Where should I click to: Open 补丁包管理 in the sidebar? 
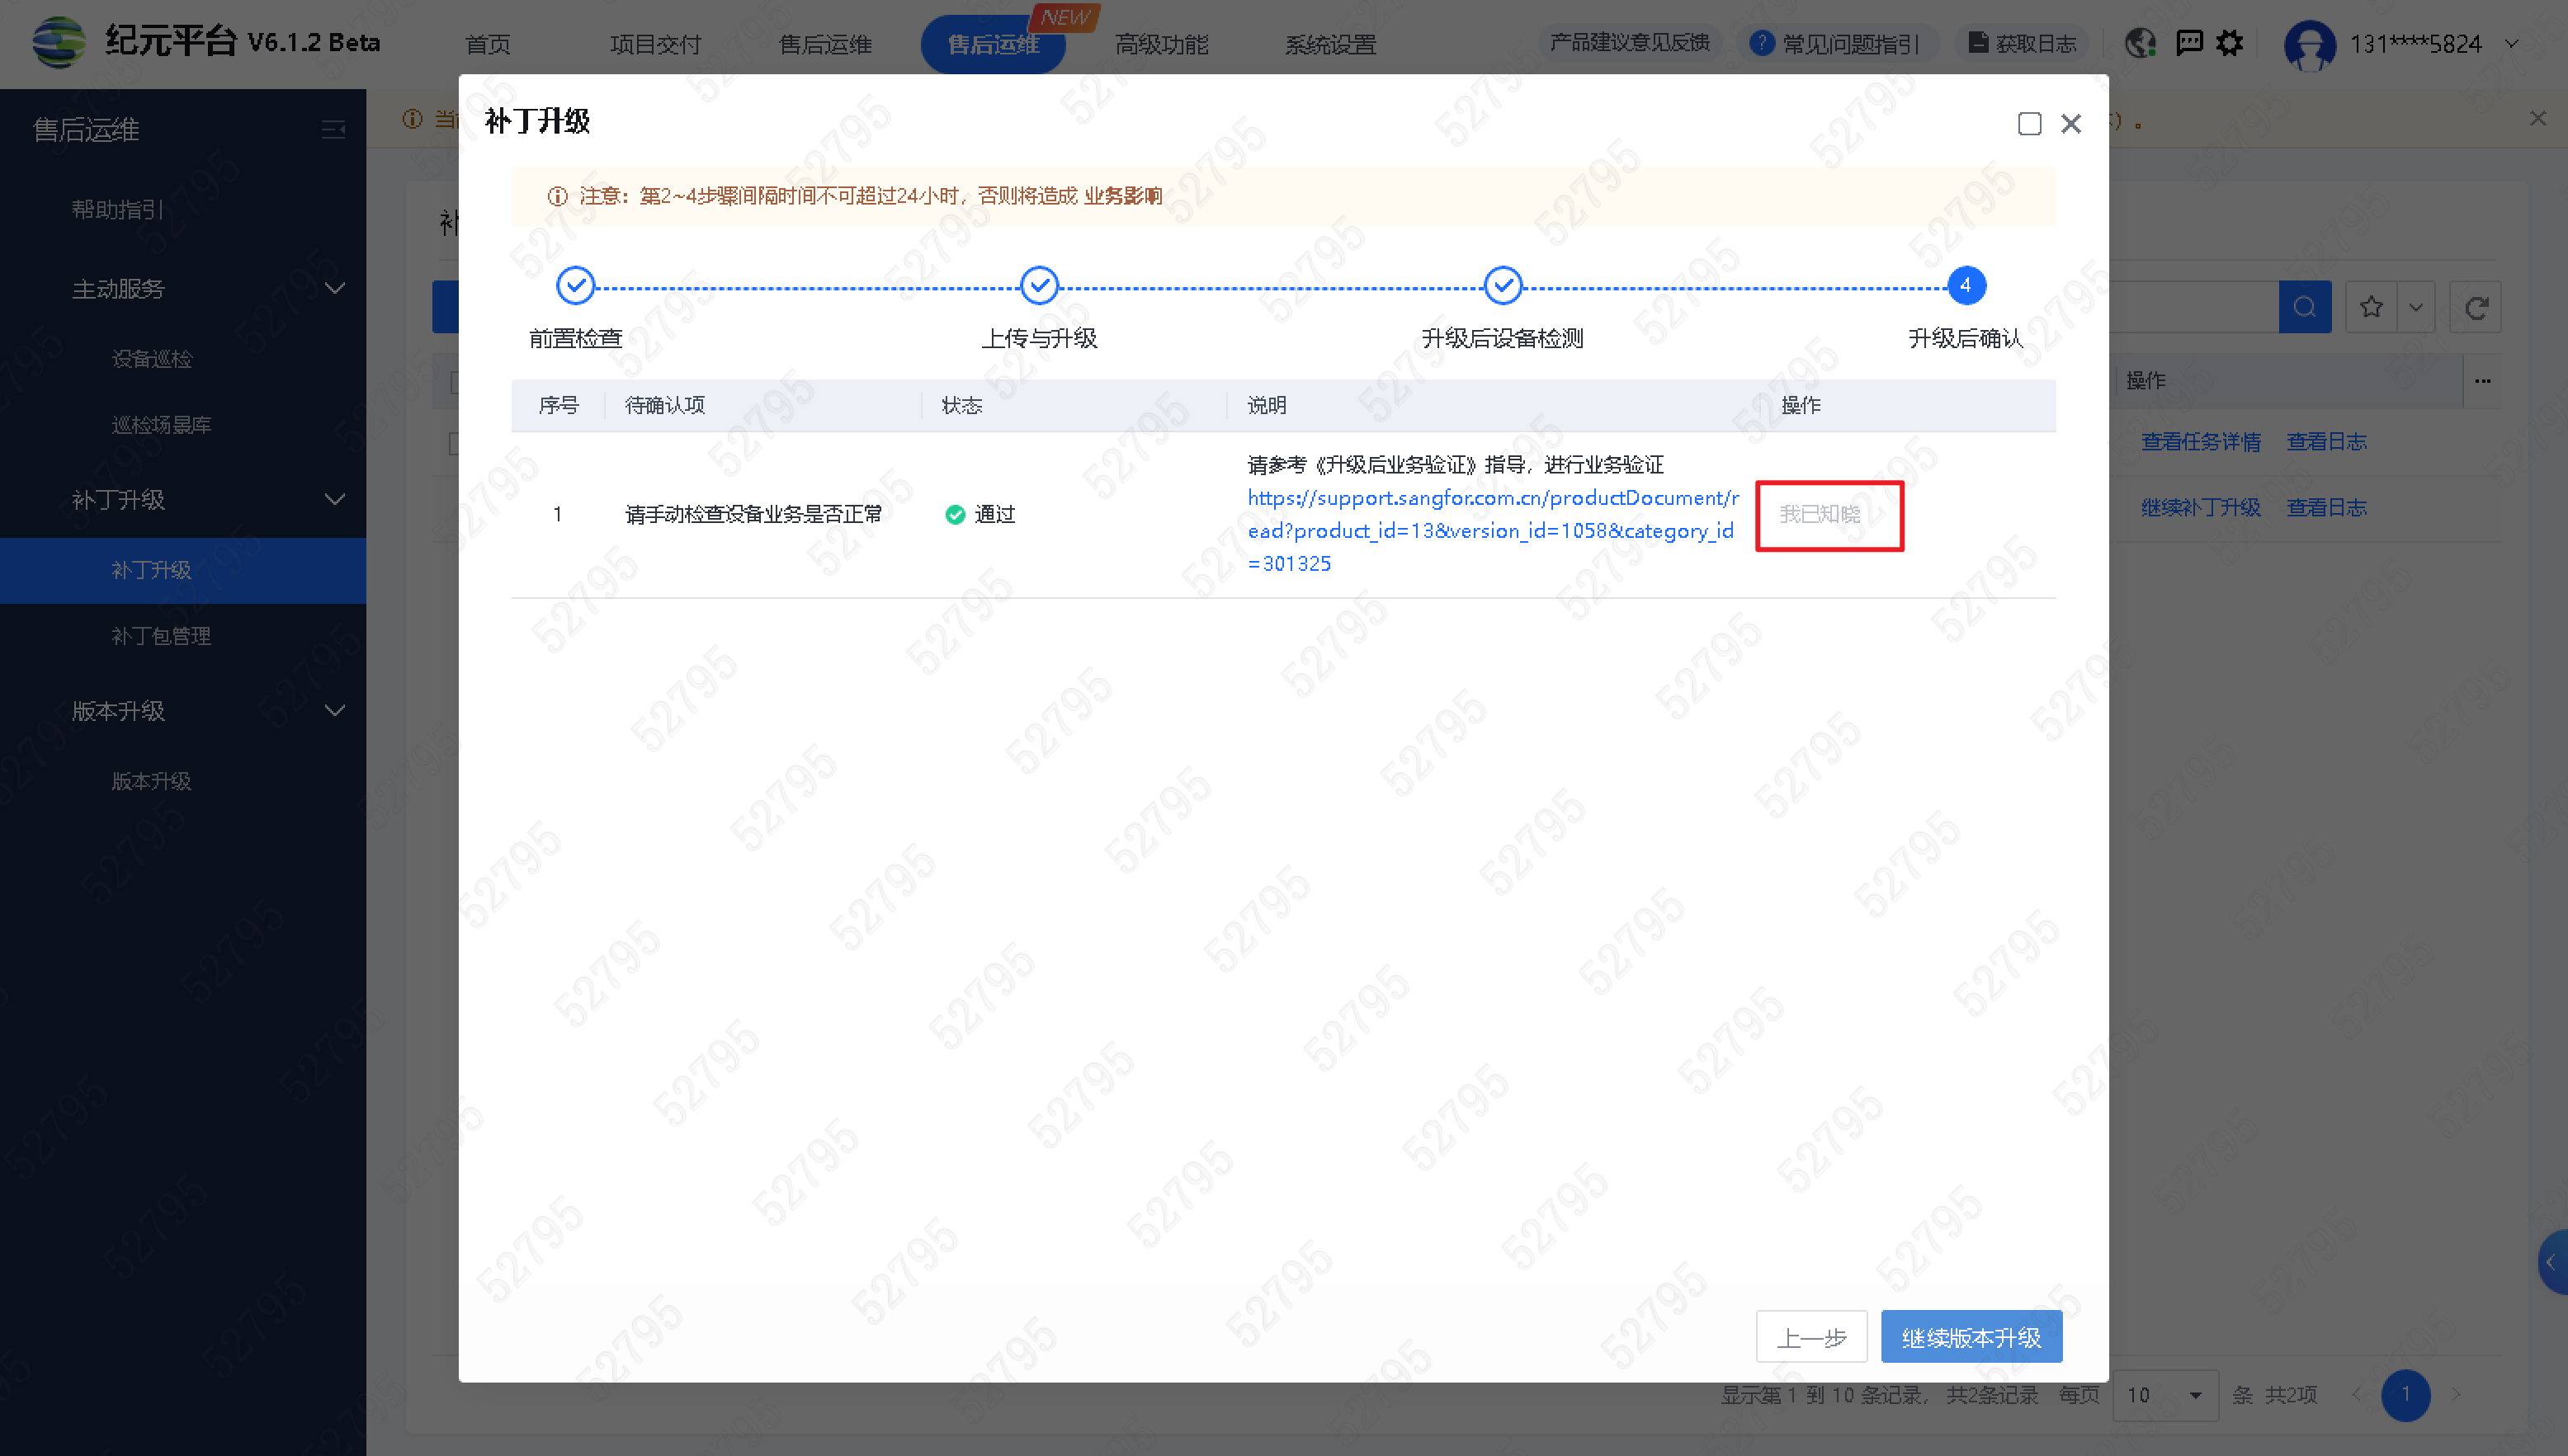161,636
